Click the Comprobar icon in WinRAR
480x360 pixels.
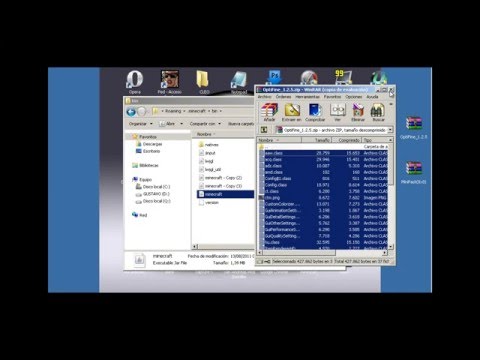point(315,112)
